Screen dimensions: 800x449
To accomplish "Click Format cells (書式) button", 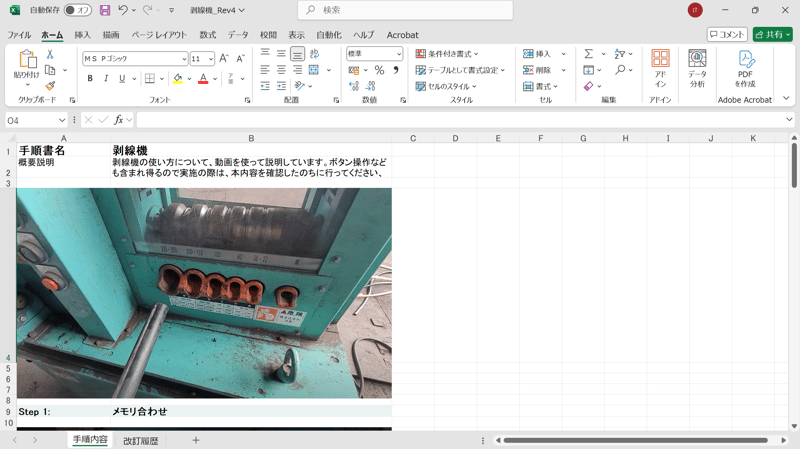I will pos(541,86).
